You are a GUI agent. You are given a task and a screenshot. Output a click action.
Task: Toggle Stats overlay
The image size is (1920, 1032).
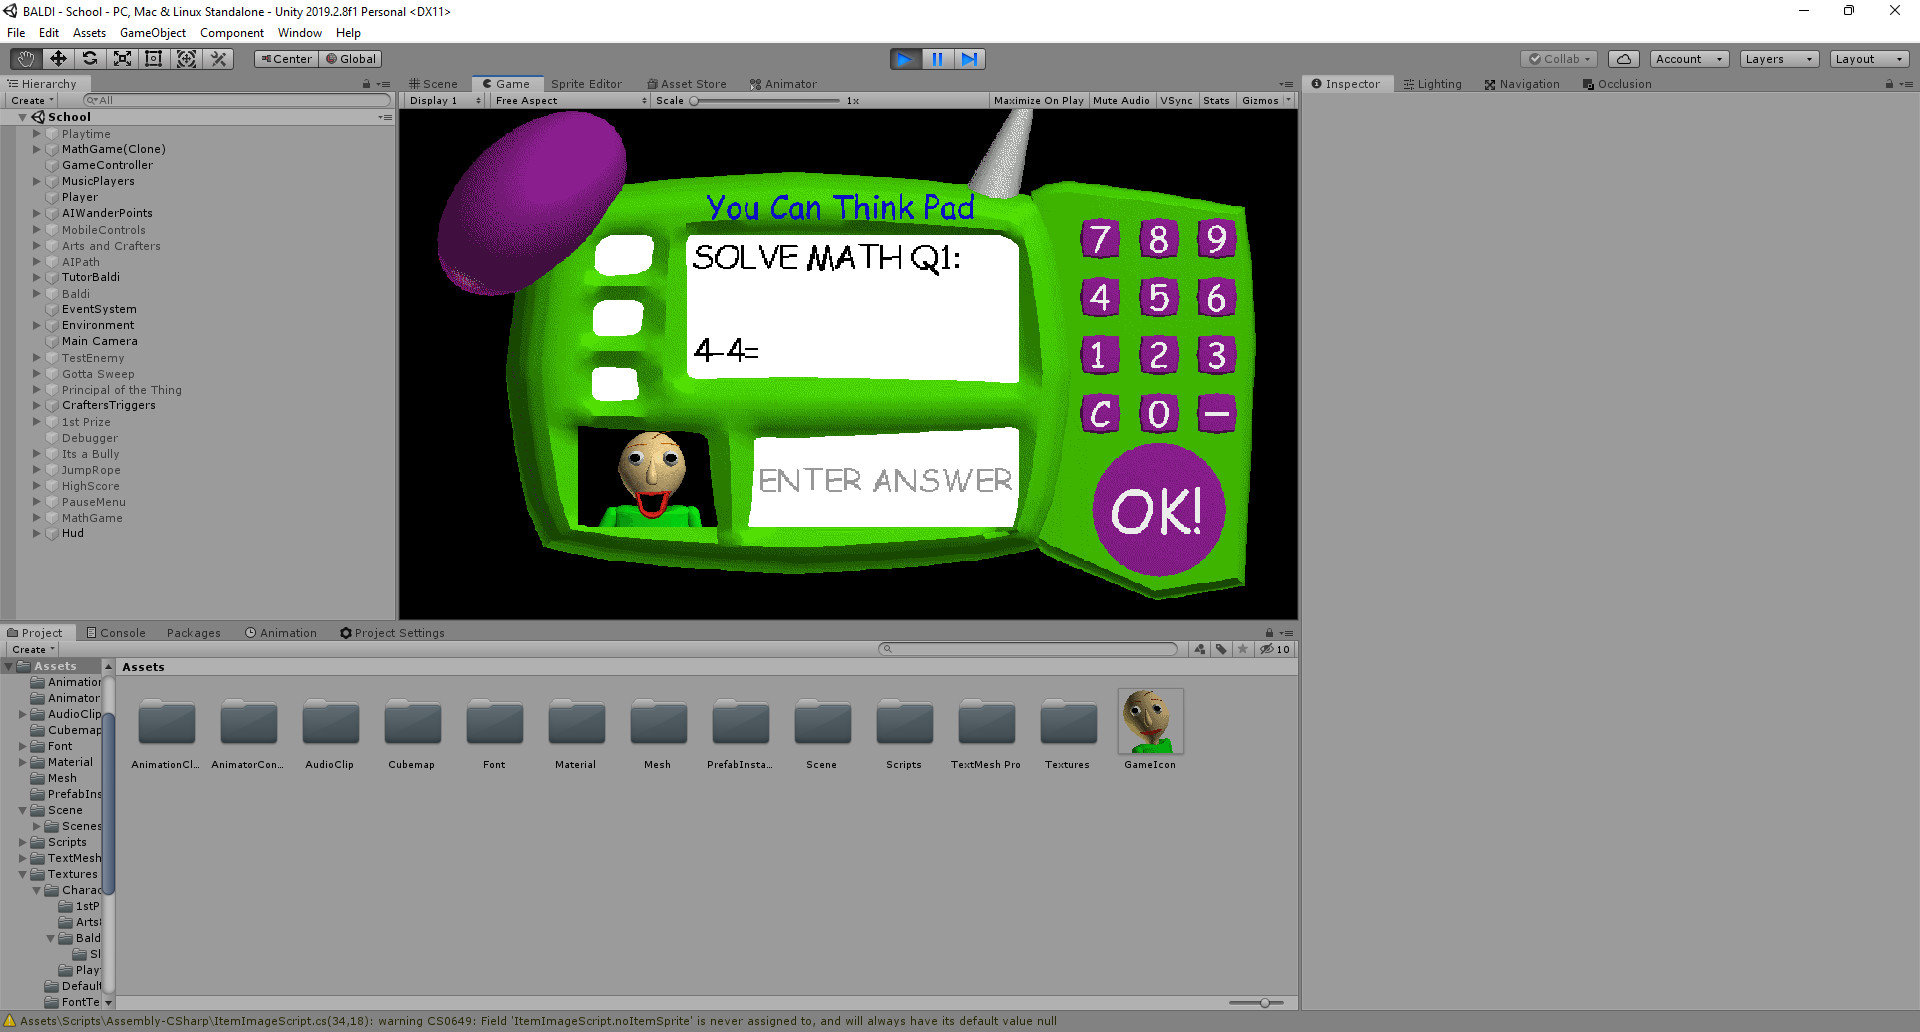tap(1216, 100)
